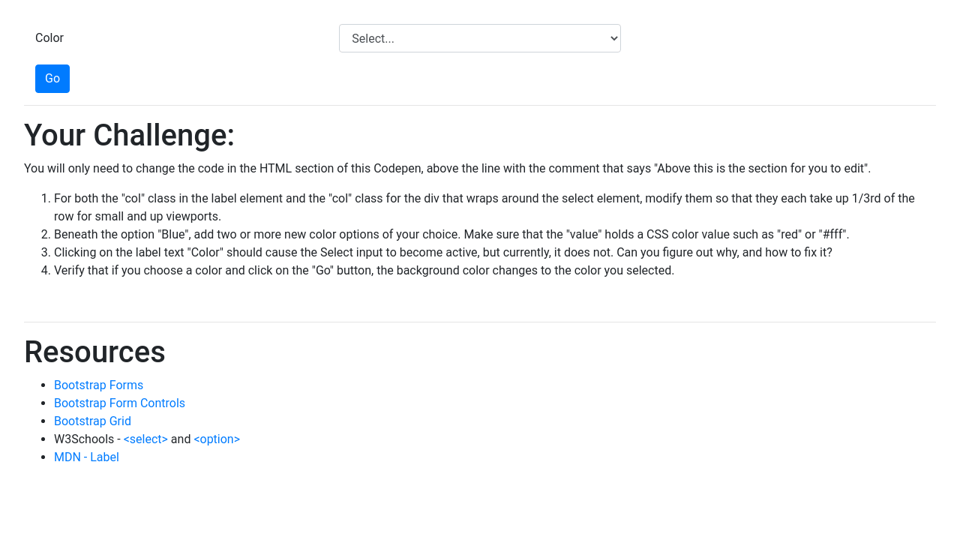Click the second step about adding color options
This screenshot has width=960, height=540.
[451, 234]
